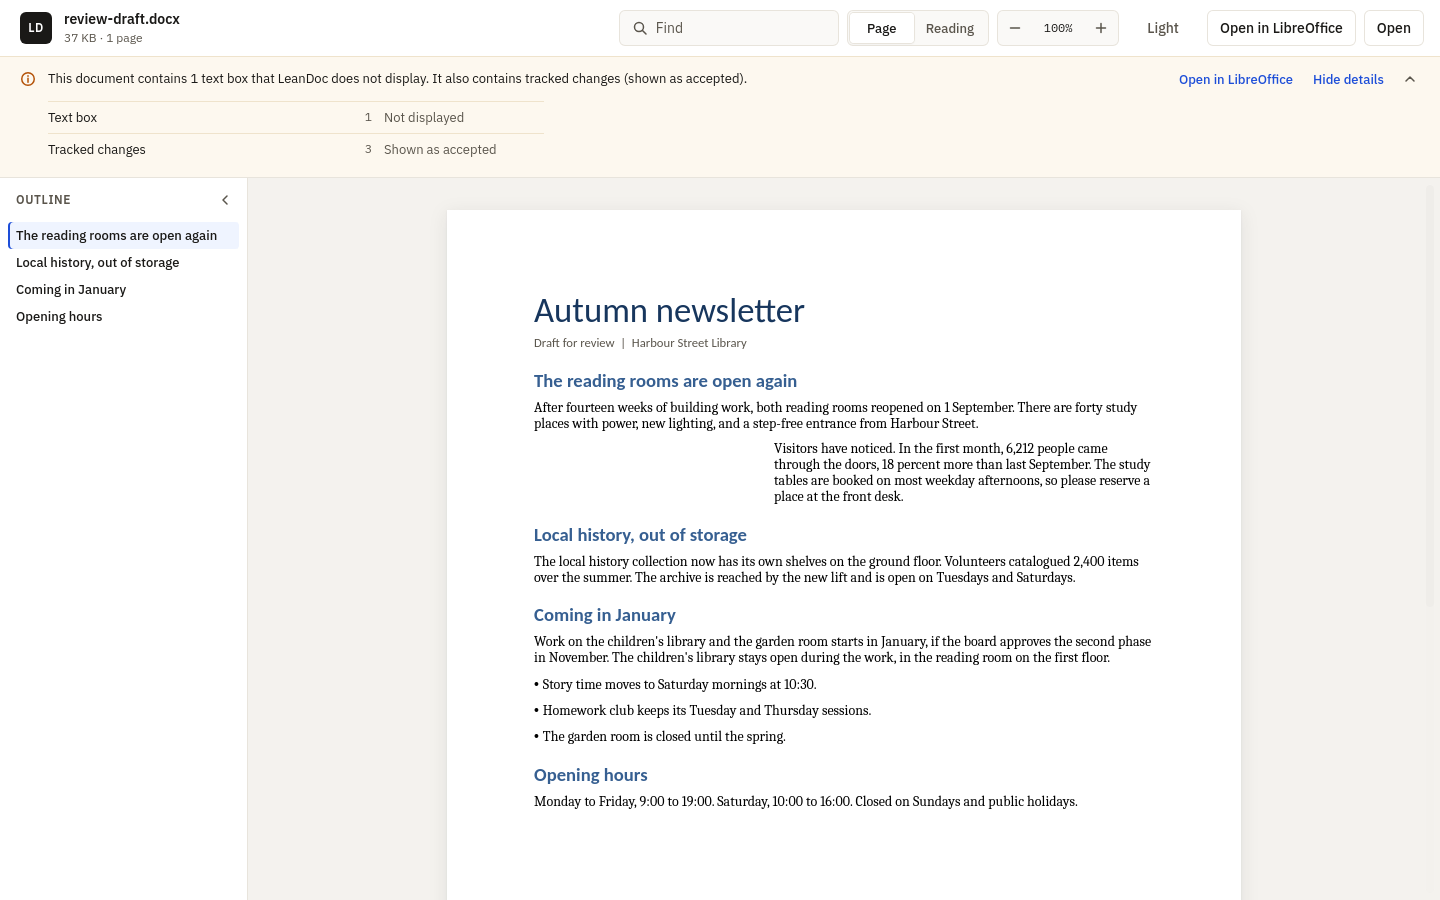This screenshot has height=900, width=1440.
Task: Click the review-draft.docx file name
Action: [x=122, y=19]
